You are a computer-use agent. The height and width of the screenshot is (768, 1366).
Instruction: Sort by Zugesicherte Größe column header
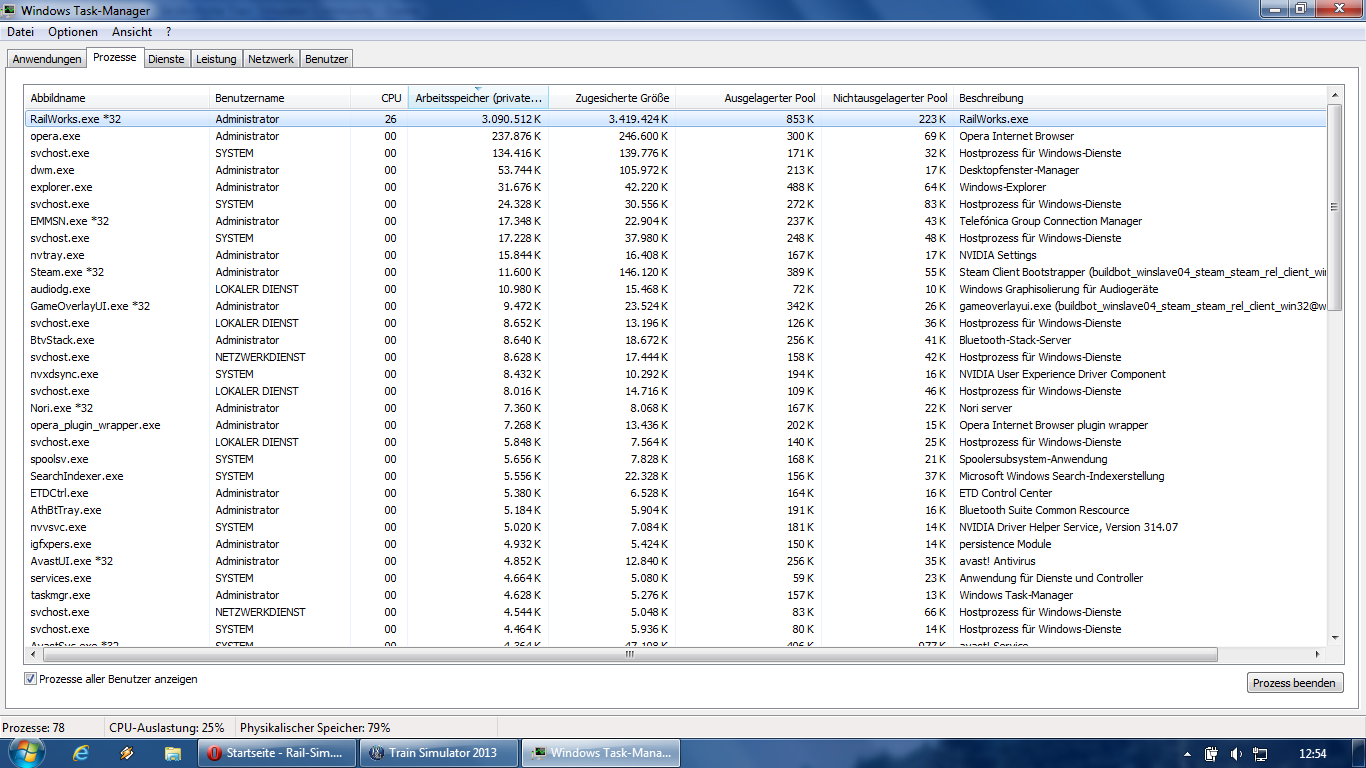[612, 98]
